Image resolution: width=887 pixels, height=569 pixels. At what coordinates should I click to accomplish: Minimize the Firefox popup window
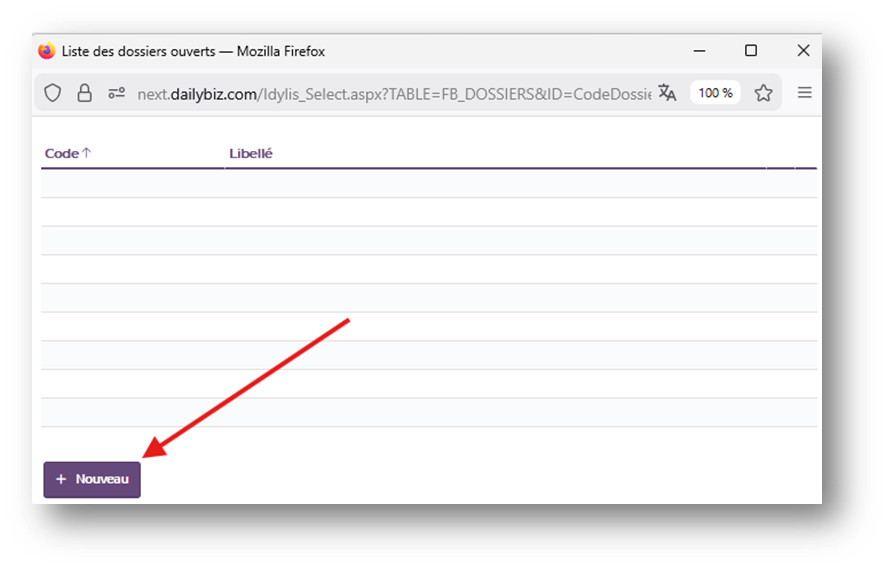pyautogui.click(x=698, y=51)
